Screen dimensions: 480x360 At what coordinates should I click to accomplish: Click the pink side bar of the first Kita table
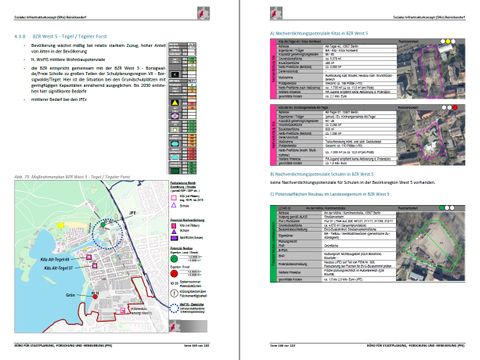tap(273, 69)
